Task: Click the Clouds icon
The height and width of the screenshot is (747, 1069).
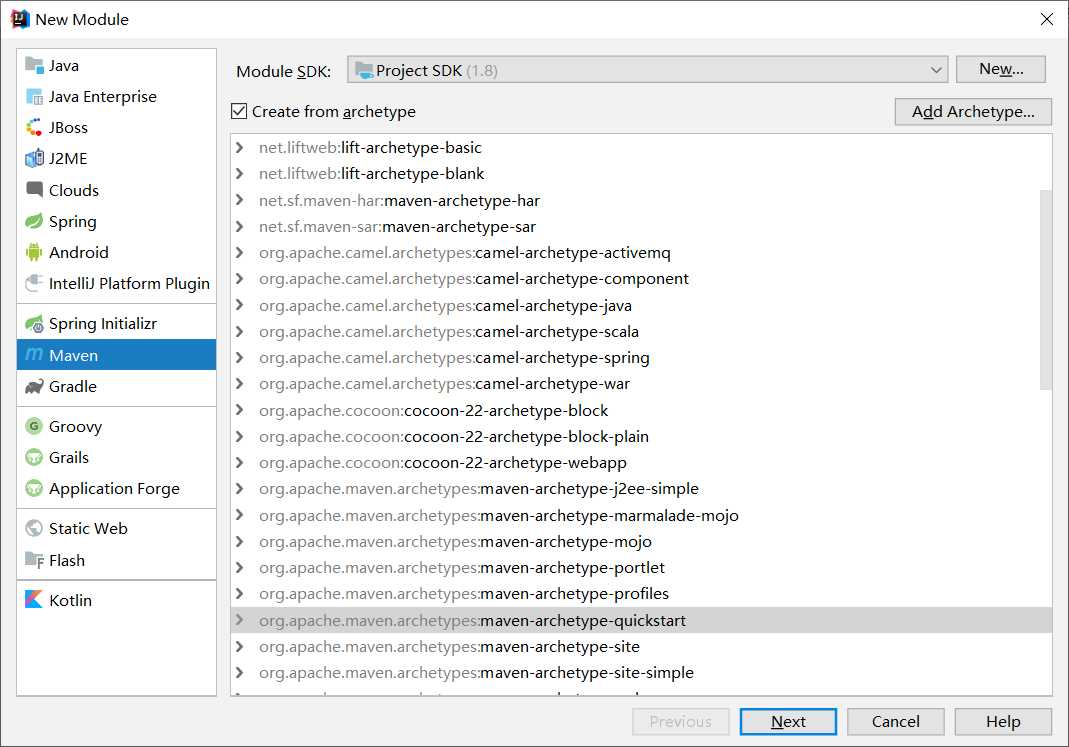Action: click(x=33, y=189)
